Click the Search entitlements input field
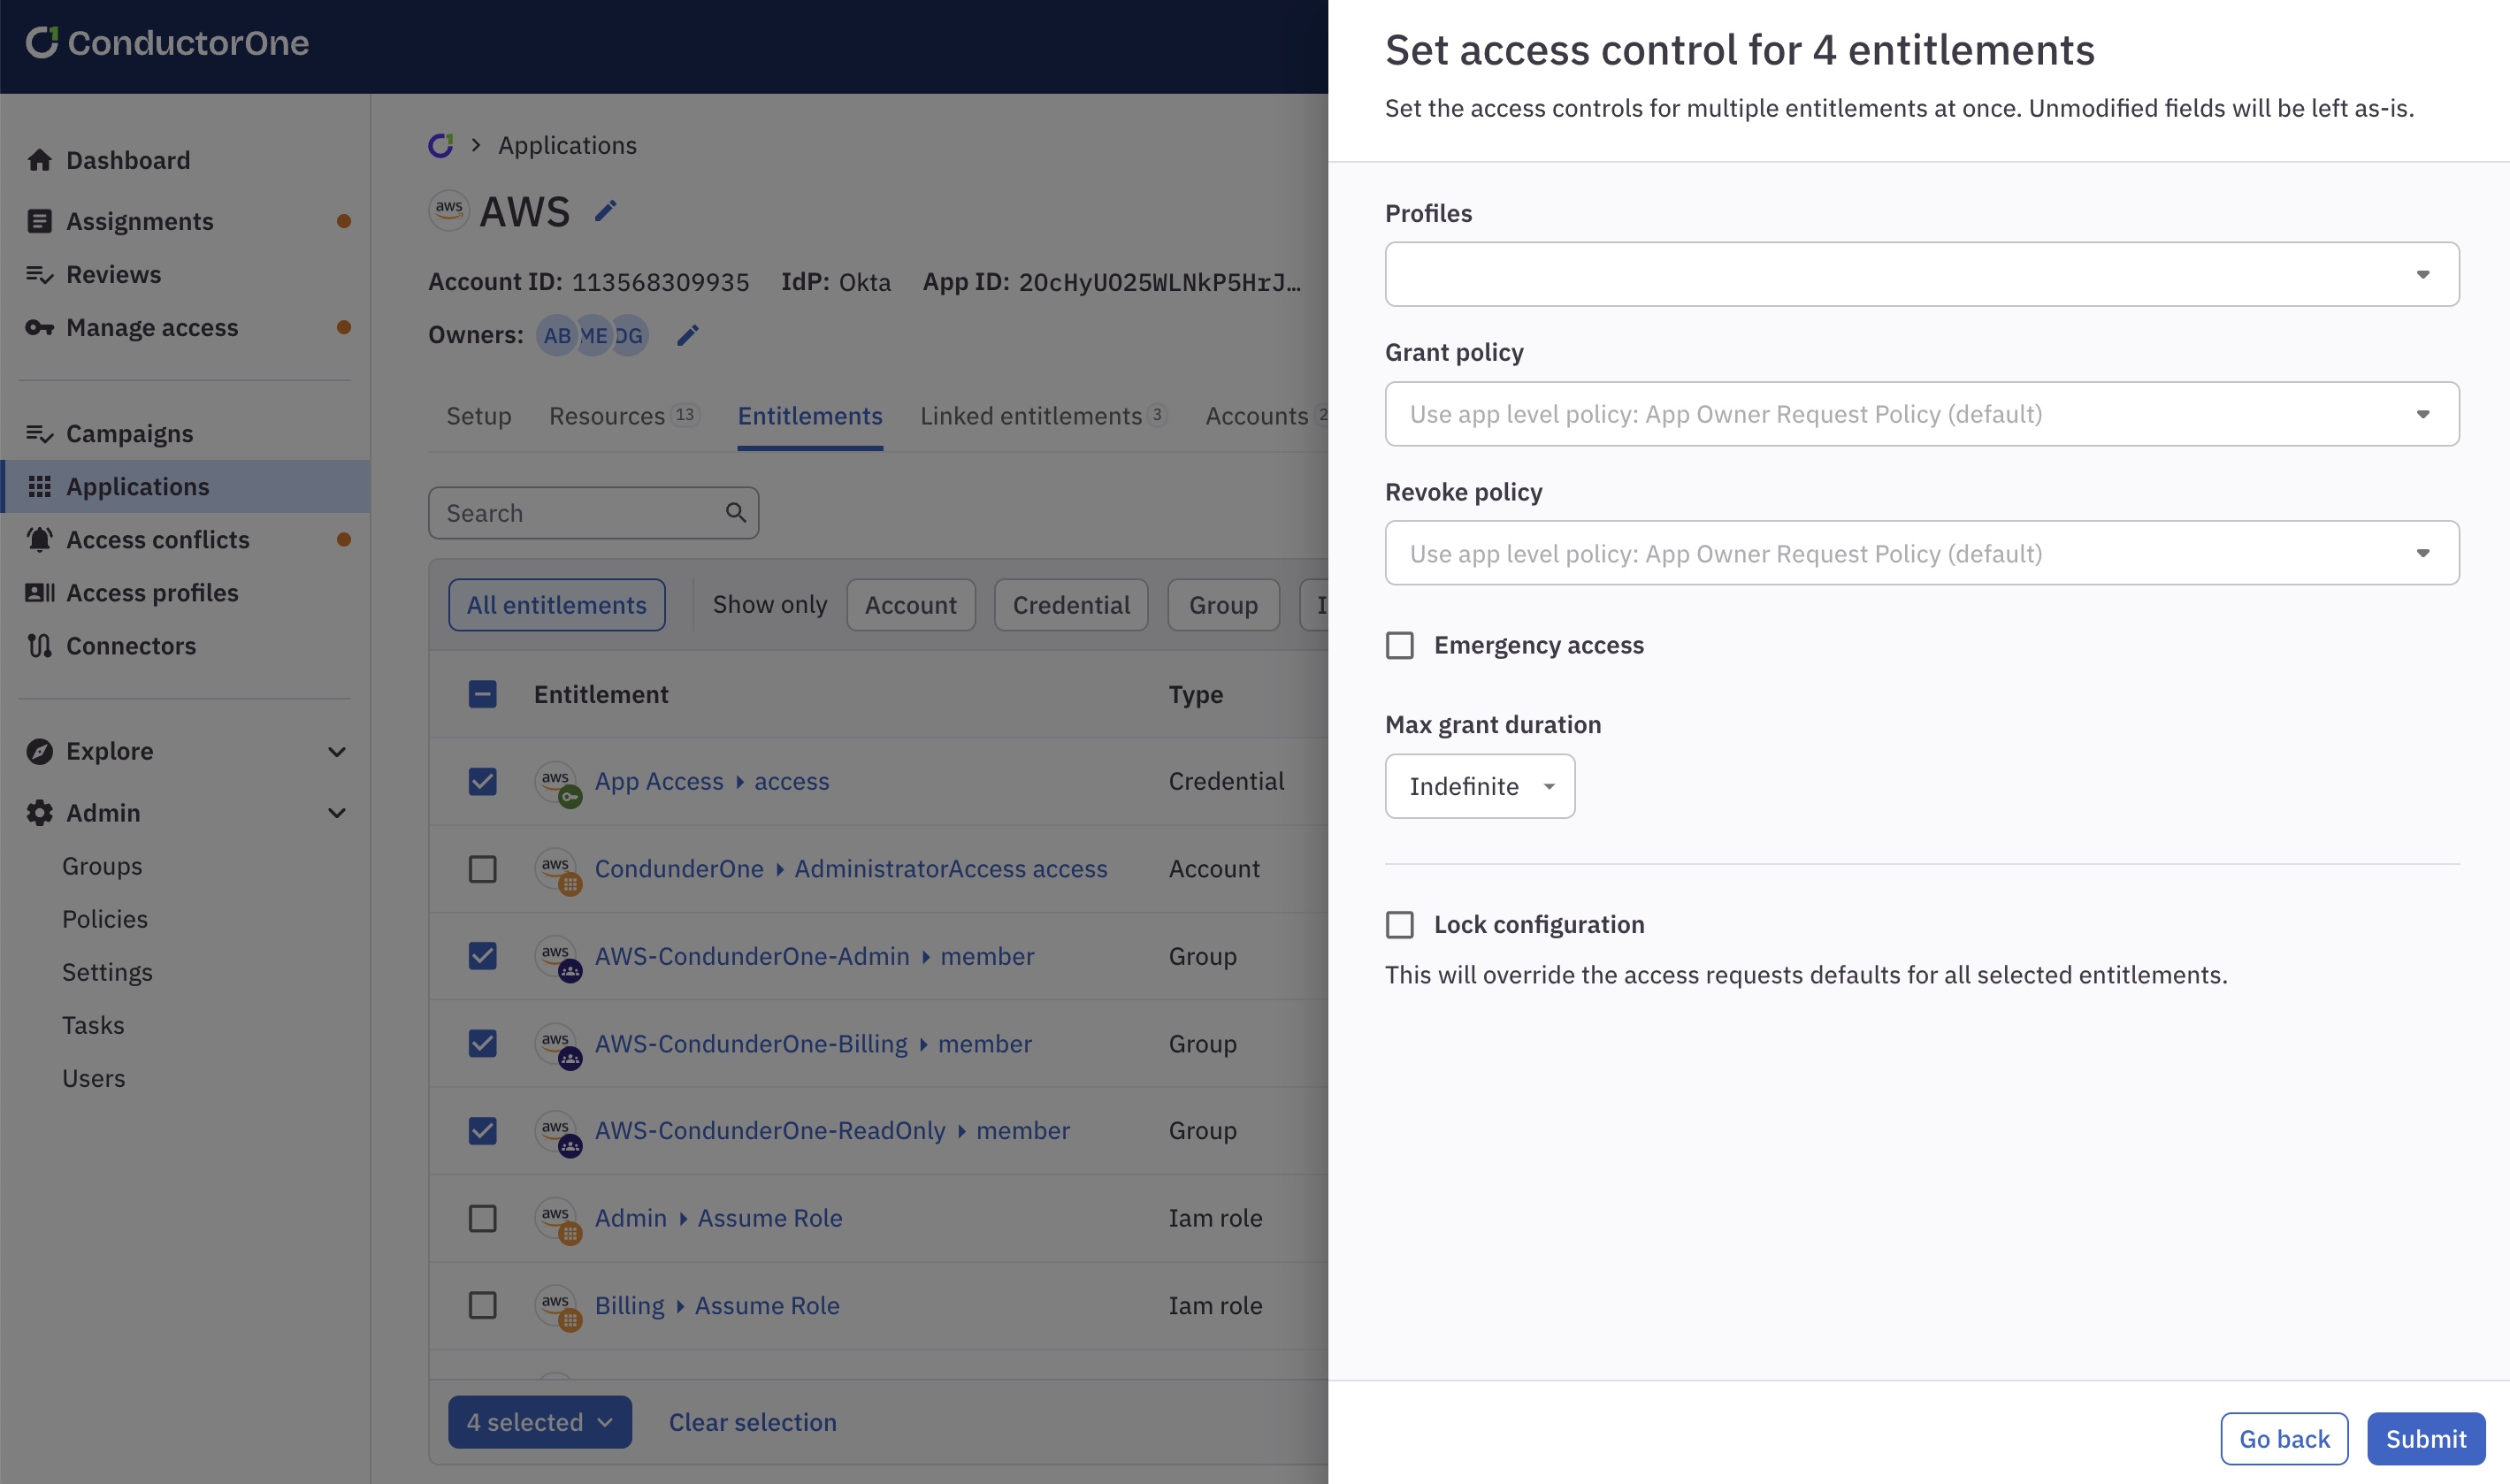Image resolution: width=2510 pixels, height=1484 pixels. coord(580,513)
